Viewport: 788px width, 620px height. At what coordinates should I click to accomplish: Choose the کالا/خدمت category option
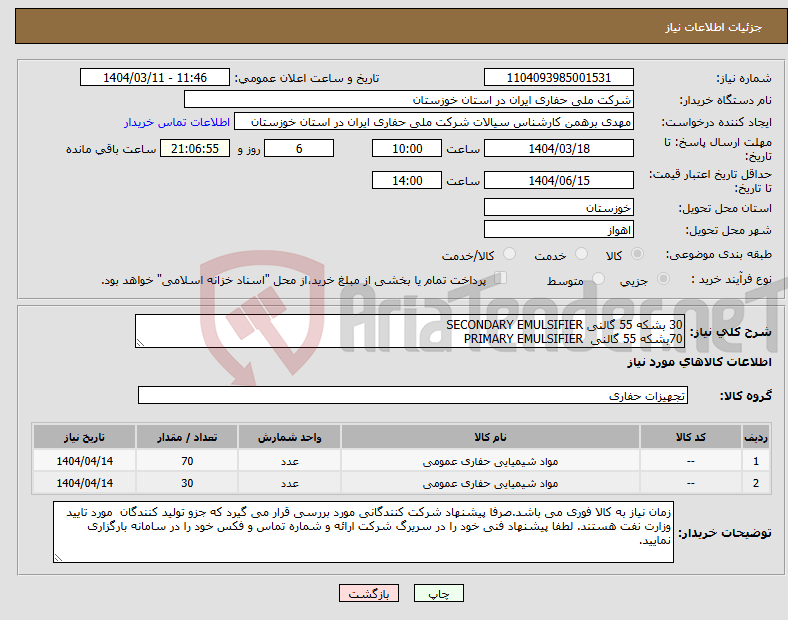(x=508, y=255)
